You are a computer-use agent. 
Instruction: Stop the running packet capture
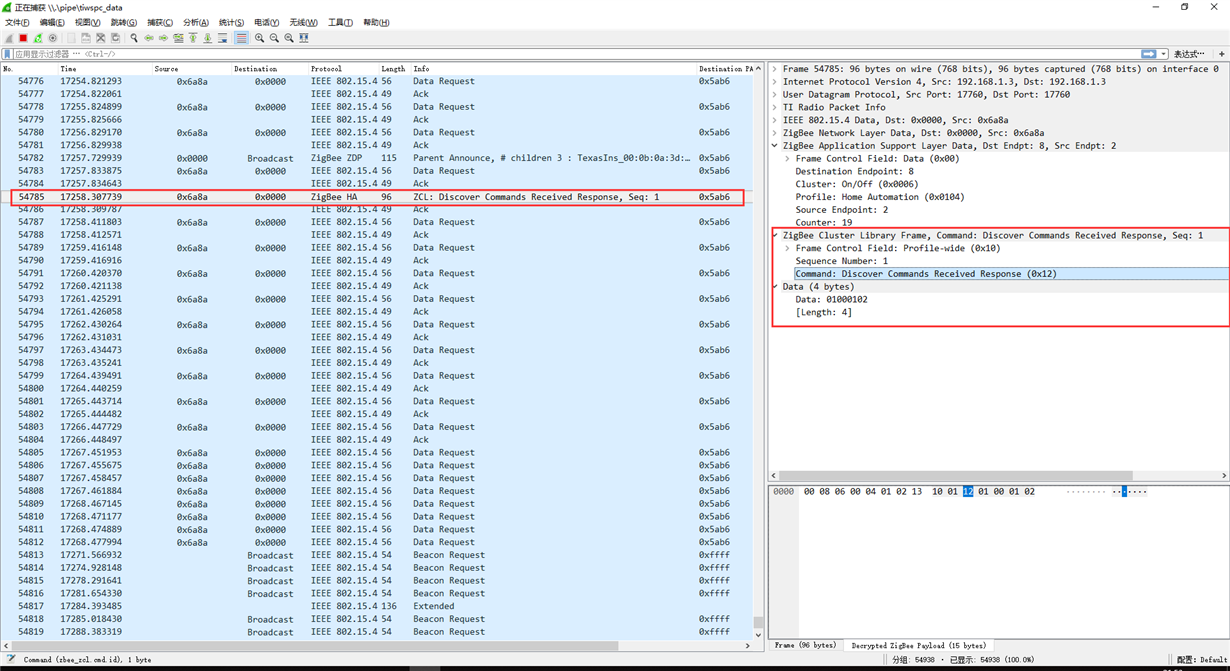click(x=23, y=38)
